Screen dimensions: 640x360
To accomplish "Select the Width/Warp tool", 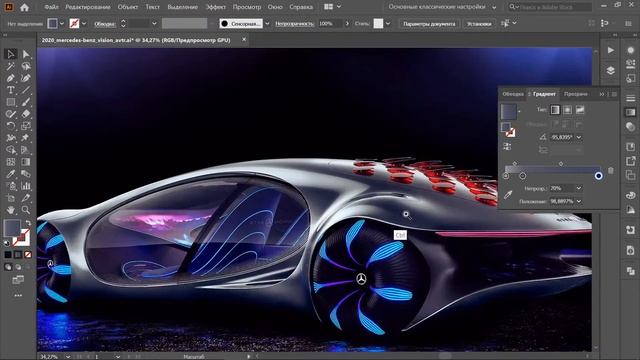I will pos(11,138).
